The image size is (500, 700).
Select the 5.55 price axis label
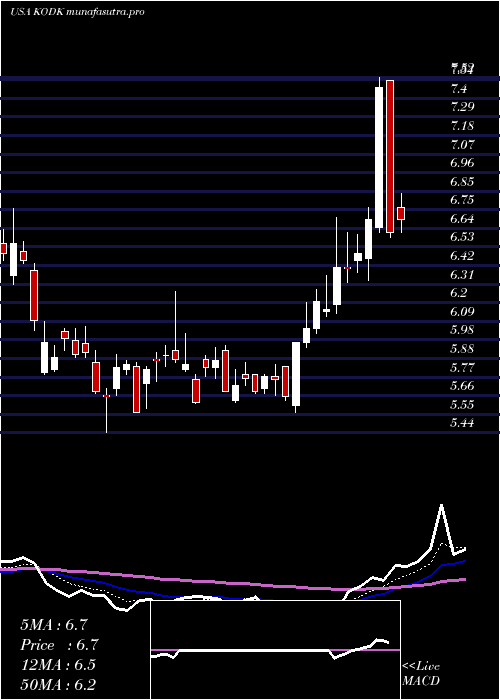(462, 404)
